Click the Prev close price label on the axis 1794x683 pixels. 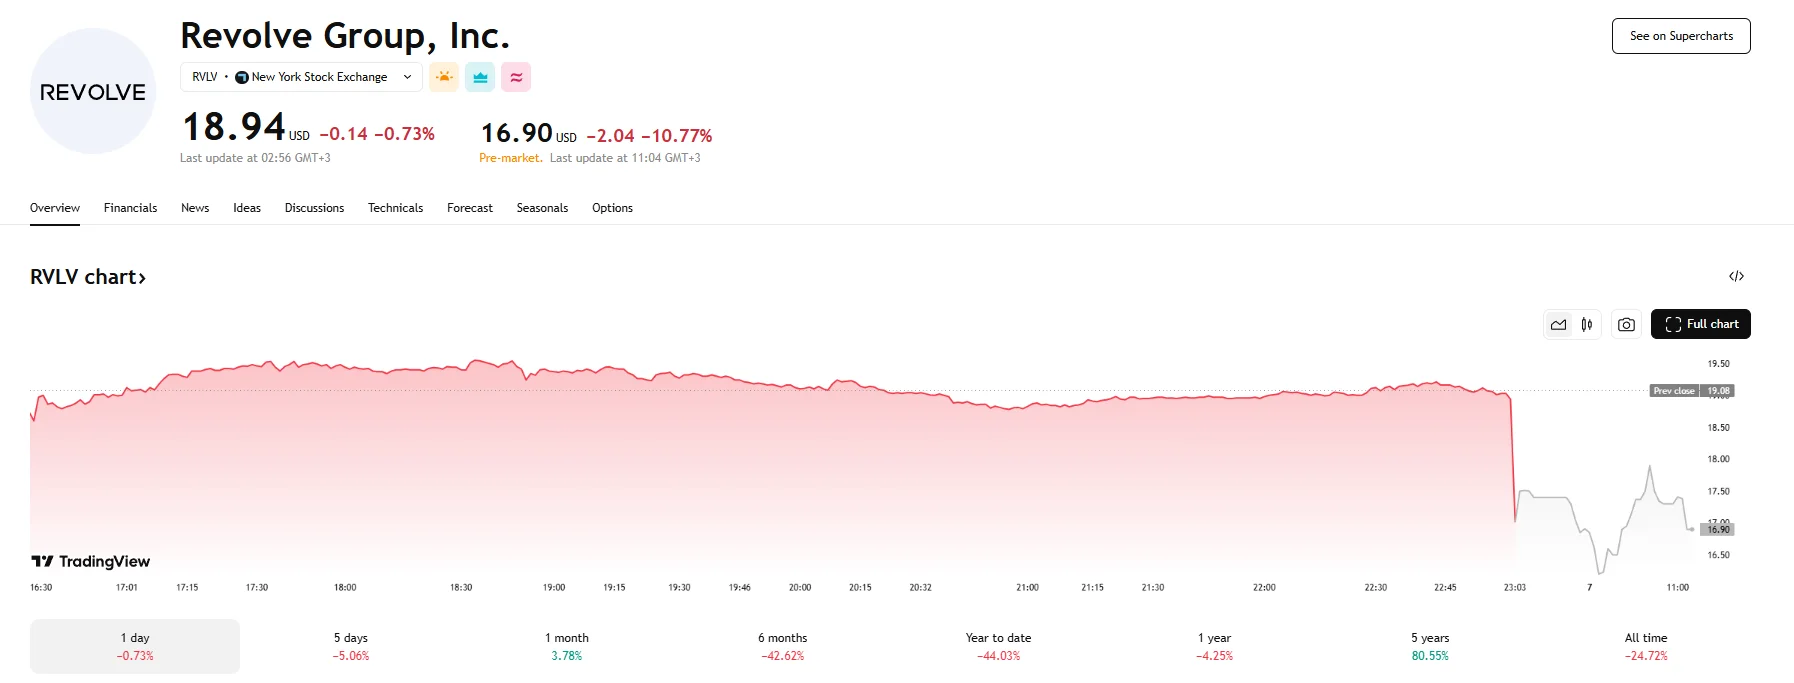pos(1674,391)
